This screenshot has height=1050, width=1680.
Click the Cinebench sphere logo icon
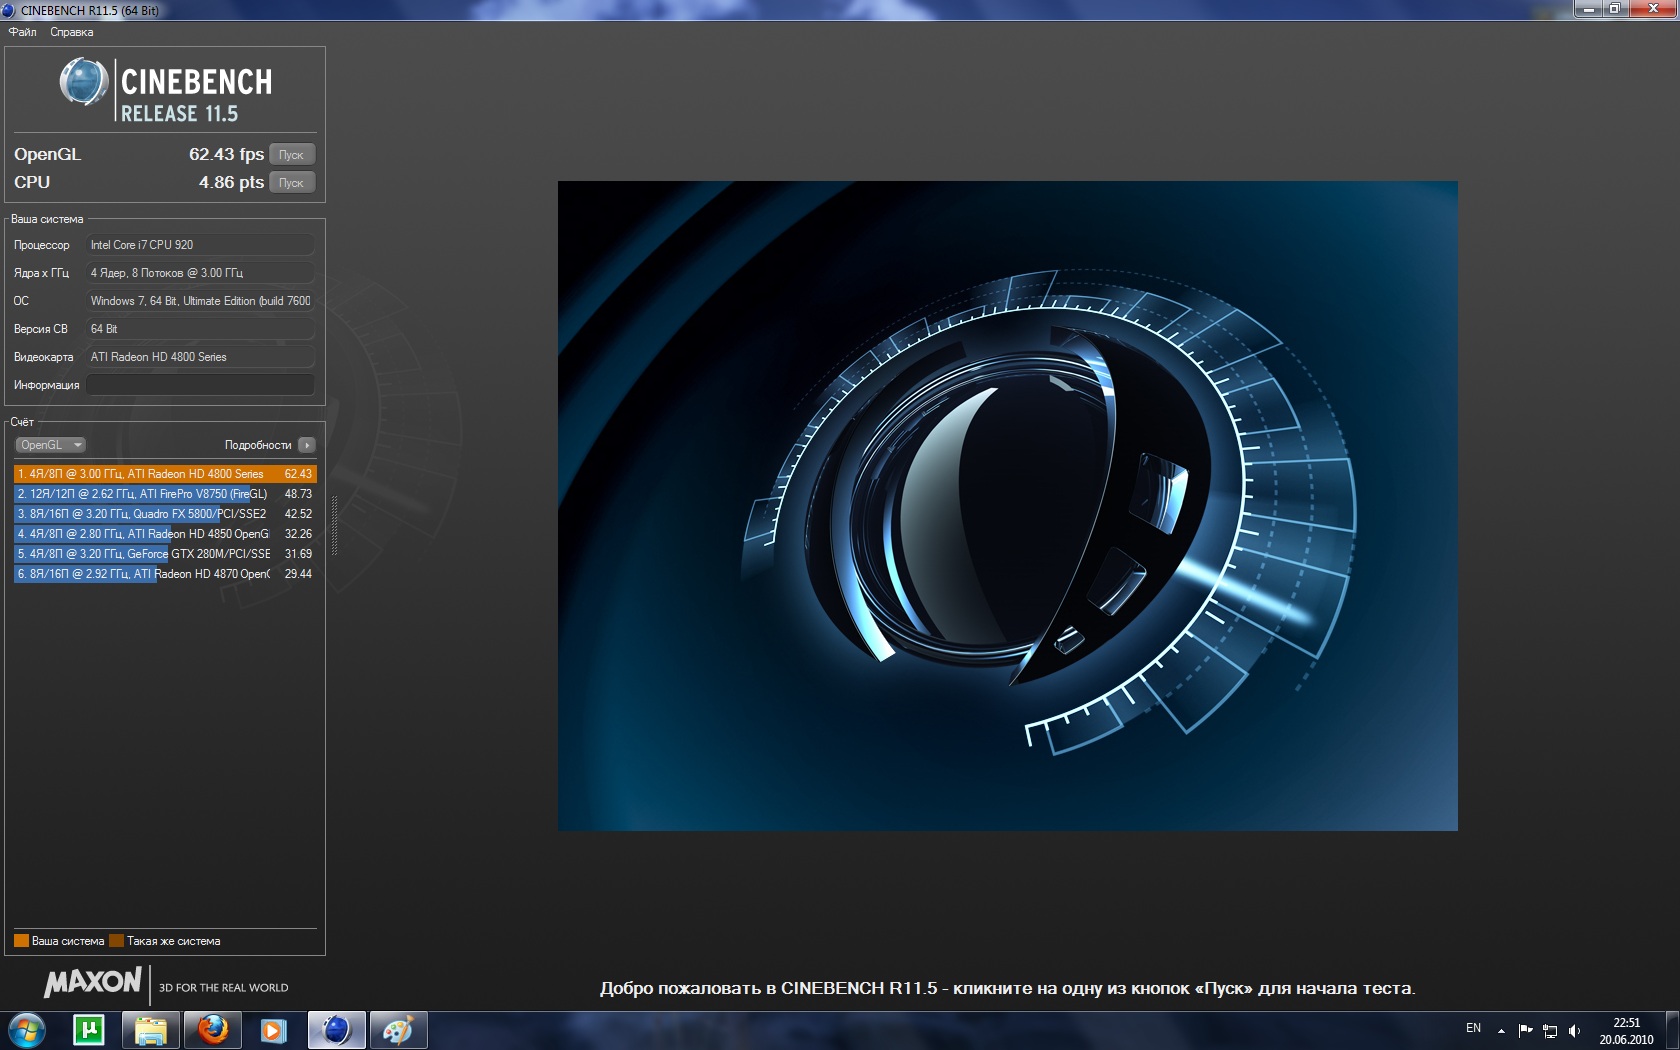[84, 82]
